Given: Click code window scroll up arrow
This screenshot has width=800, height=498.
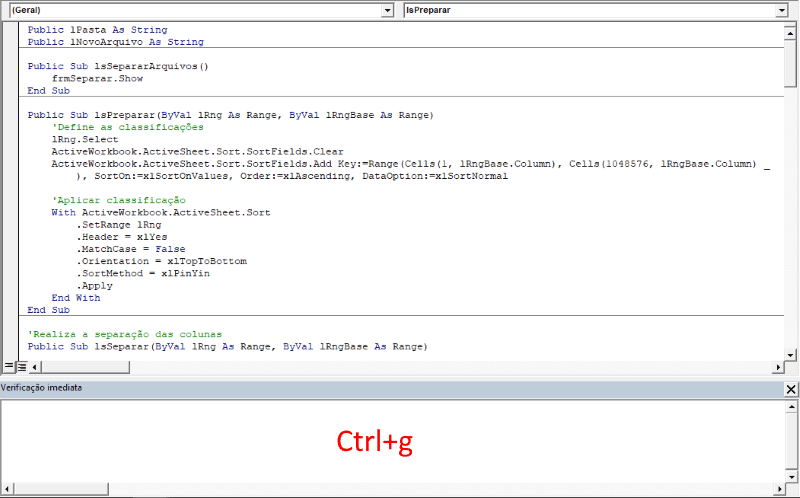Looking at the screenshot, I should pyautogui.click(x=790, y=33).
